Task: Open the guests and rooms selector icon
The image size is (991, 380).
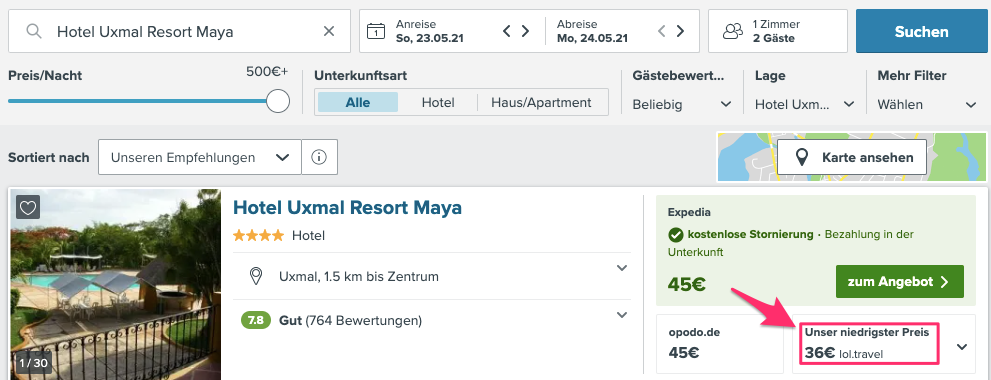Action: click(733, 31)
